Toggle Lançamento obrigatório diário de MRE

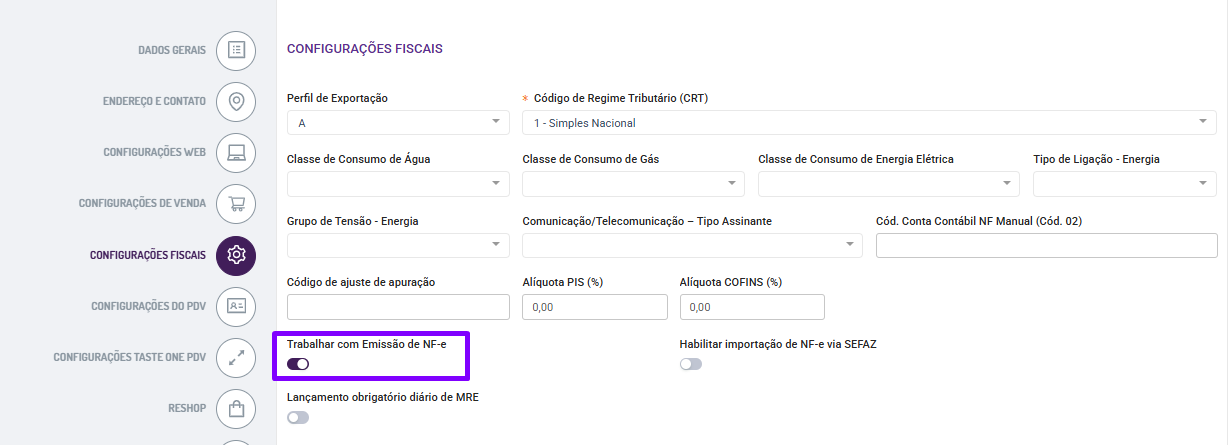298,417
